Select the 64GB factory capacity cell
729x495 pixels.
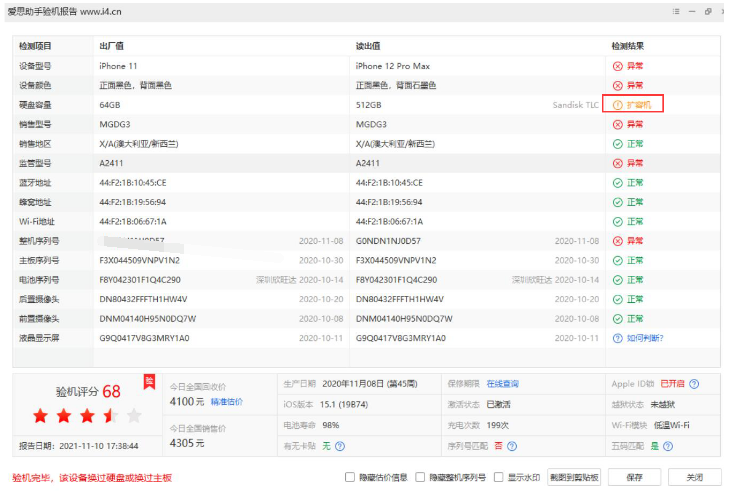[110, 105]
